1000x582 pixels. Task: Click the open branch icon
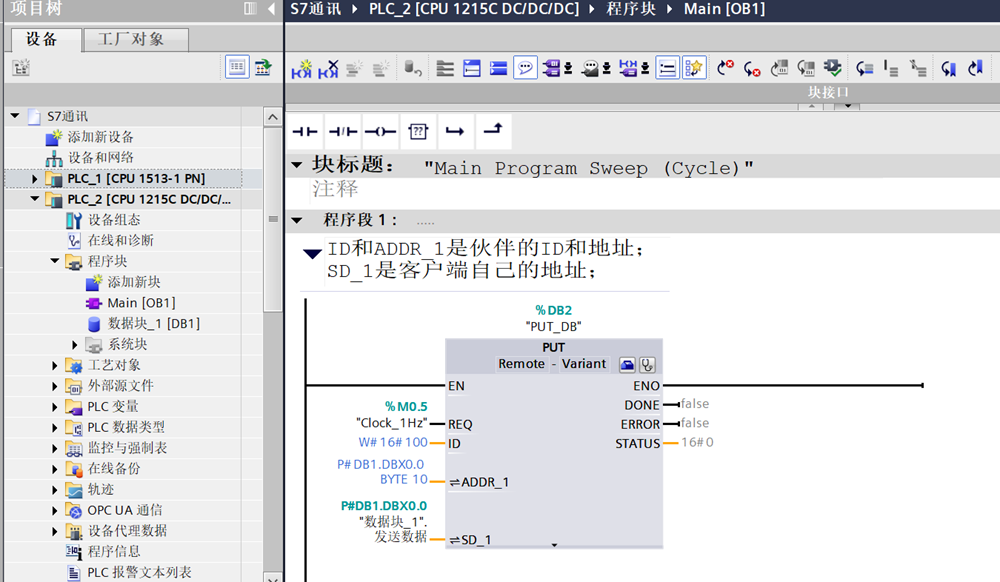455,132
